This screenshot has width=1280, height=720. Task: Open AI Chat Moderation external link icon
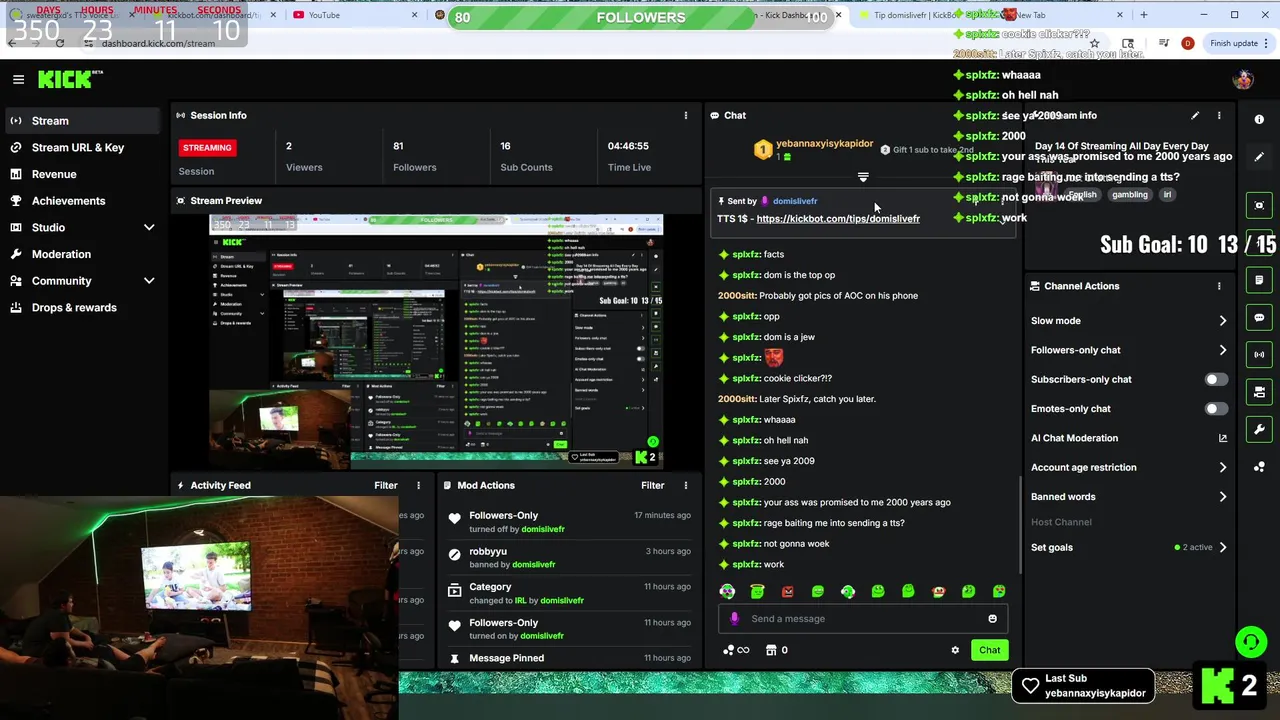click(x=1222, y=438)
